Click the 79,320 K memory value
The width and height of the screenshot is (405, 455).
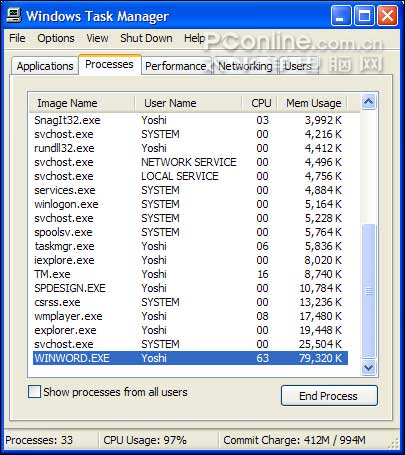320,358
